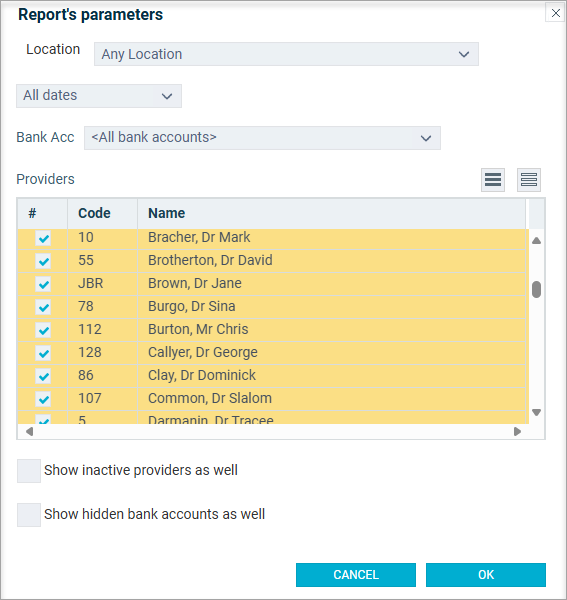Image resolution: width=567 pixels, height=600 pixels.
Task: Expand the All dates dropdown
Action: click(99, 96)
